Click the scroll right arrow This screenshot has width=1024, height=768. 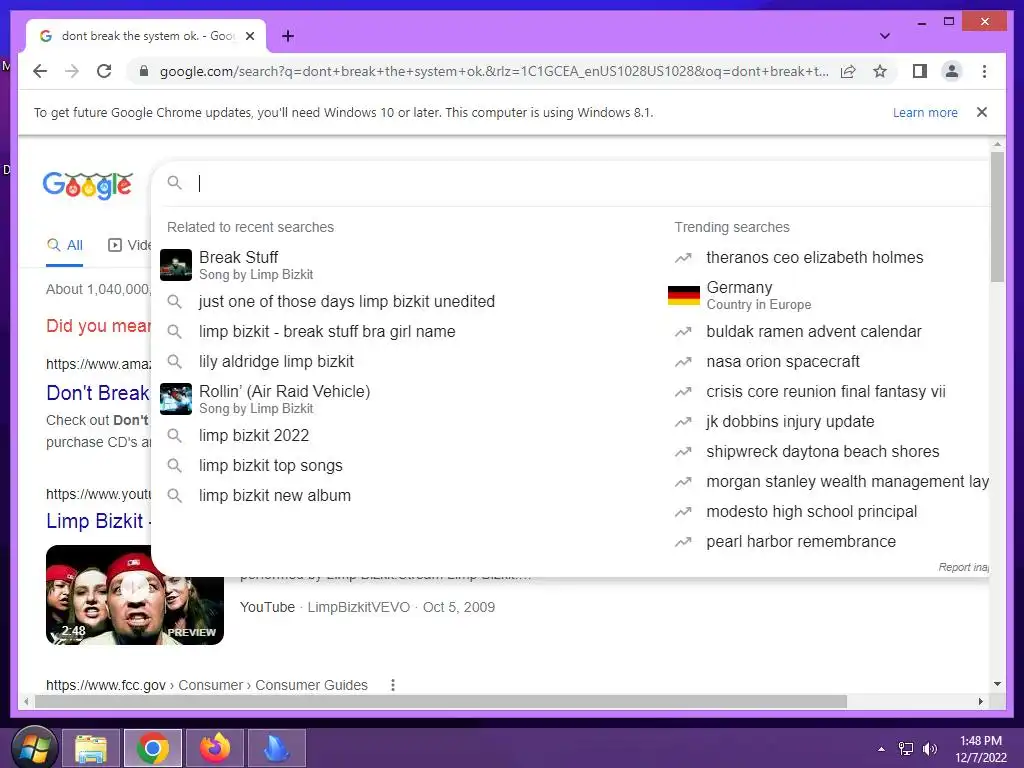click(980, 701)
